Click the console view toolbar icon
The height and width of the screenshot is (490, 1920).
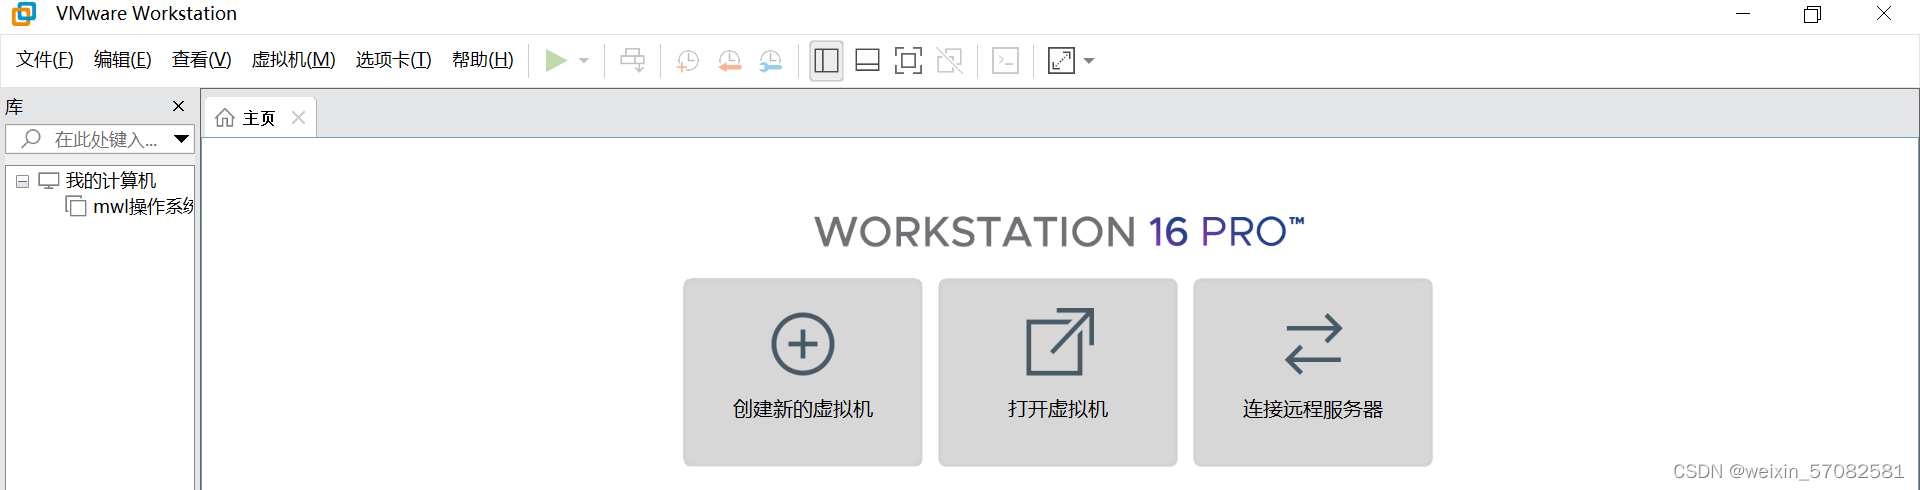click(x=1005, y=61)
